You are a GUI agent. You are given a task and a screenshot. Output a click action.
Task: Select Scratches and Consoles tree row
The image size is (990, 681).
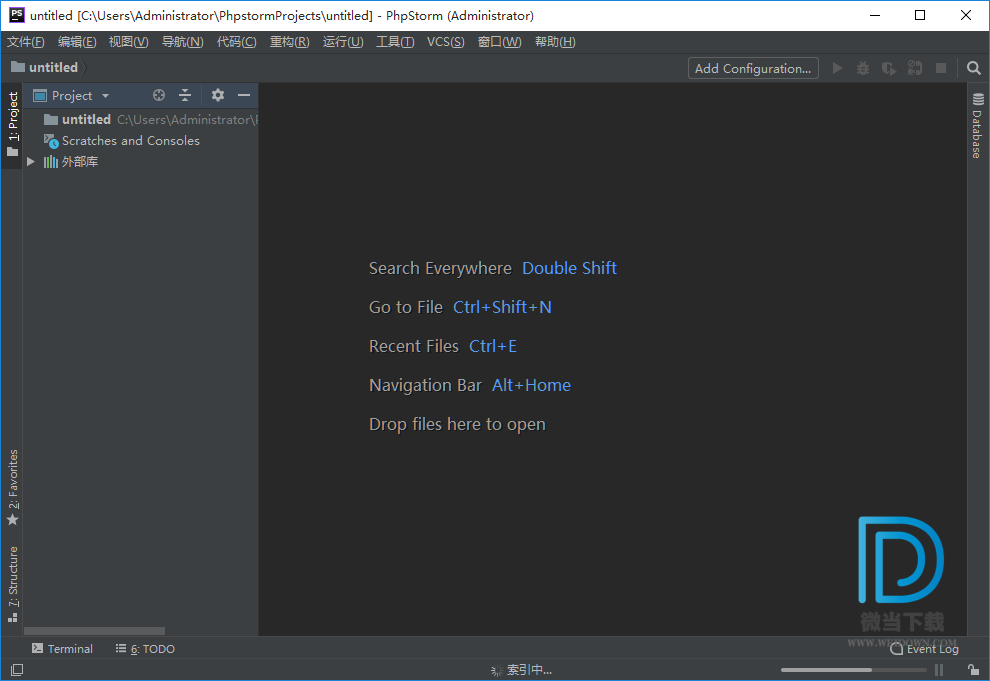[141, 141]
